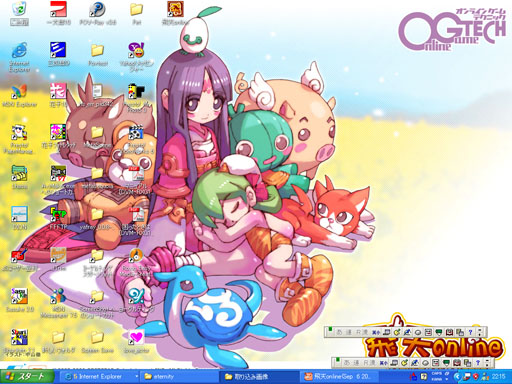Open the マニュアル PDF document icon
Viewport: 512px width, 384px height.
(x=136, y=180)
